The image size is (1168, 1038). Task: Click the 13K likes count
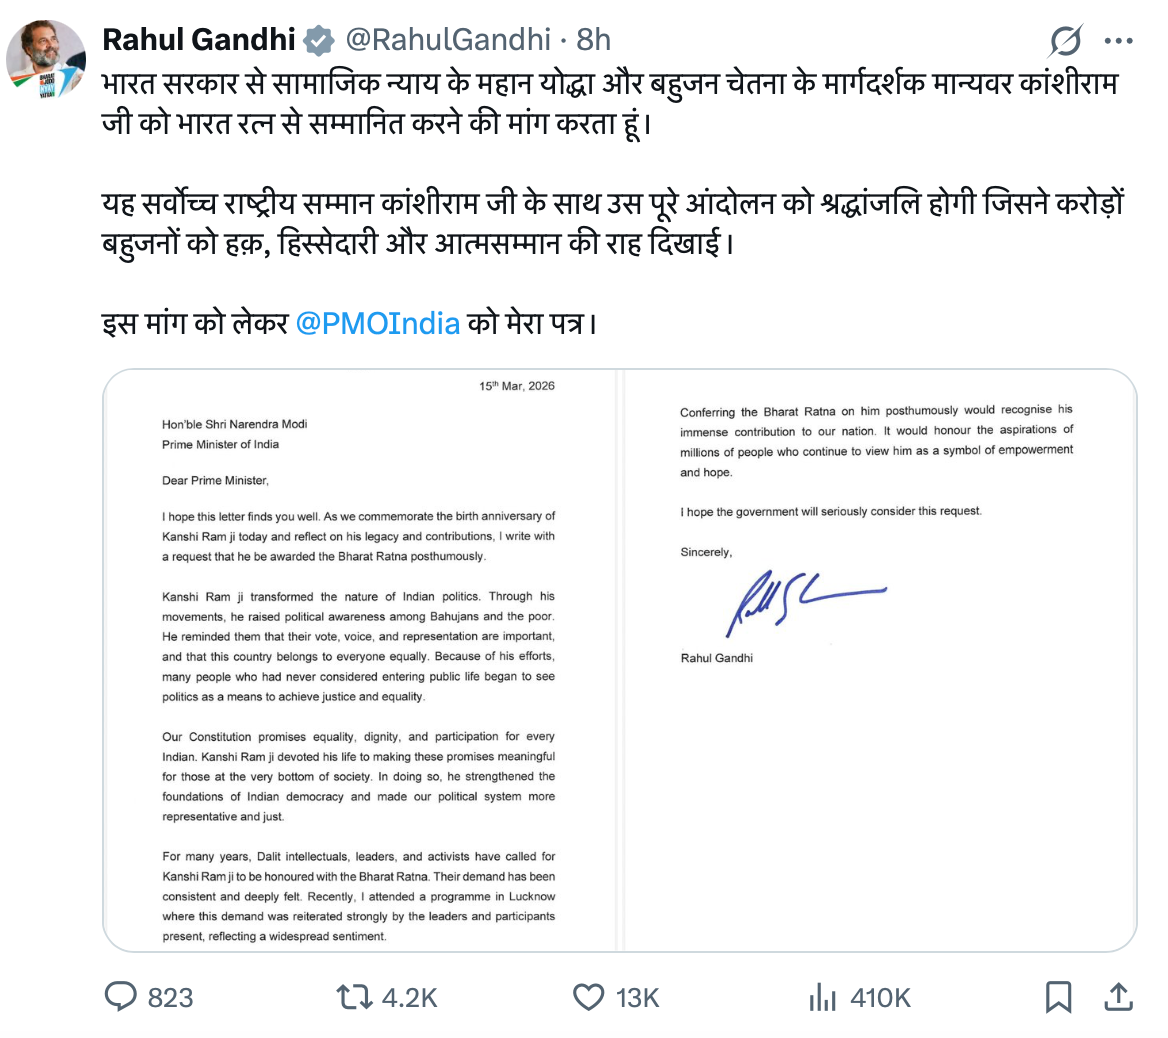(637, 998)
